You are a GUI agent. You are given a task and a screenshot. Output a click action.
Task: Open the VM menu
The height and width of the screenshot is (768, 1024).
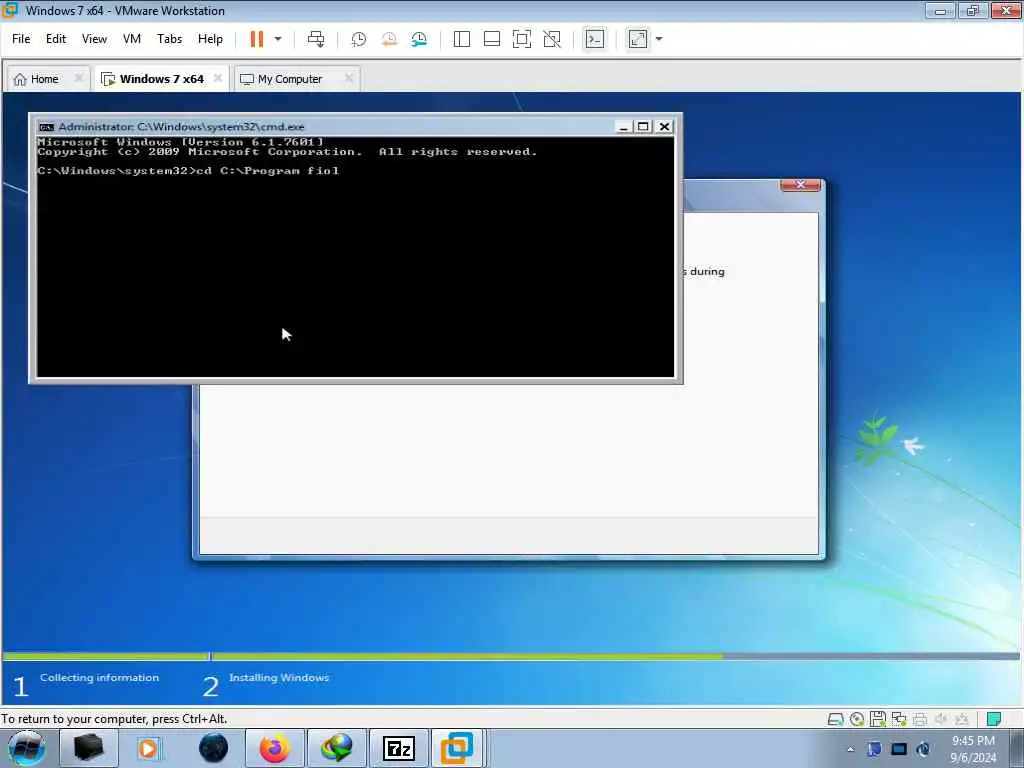132,39
